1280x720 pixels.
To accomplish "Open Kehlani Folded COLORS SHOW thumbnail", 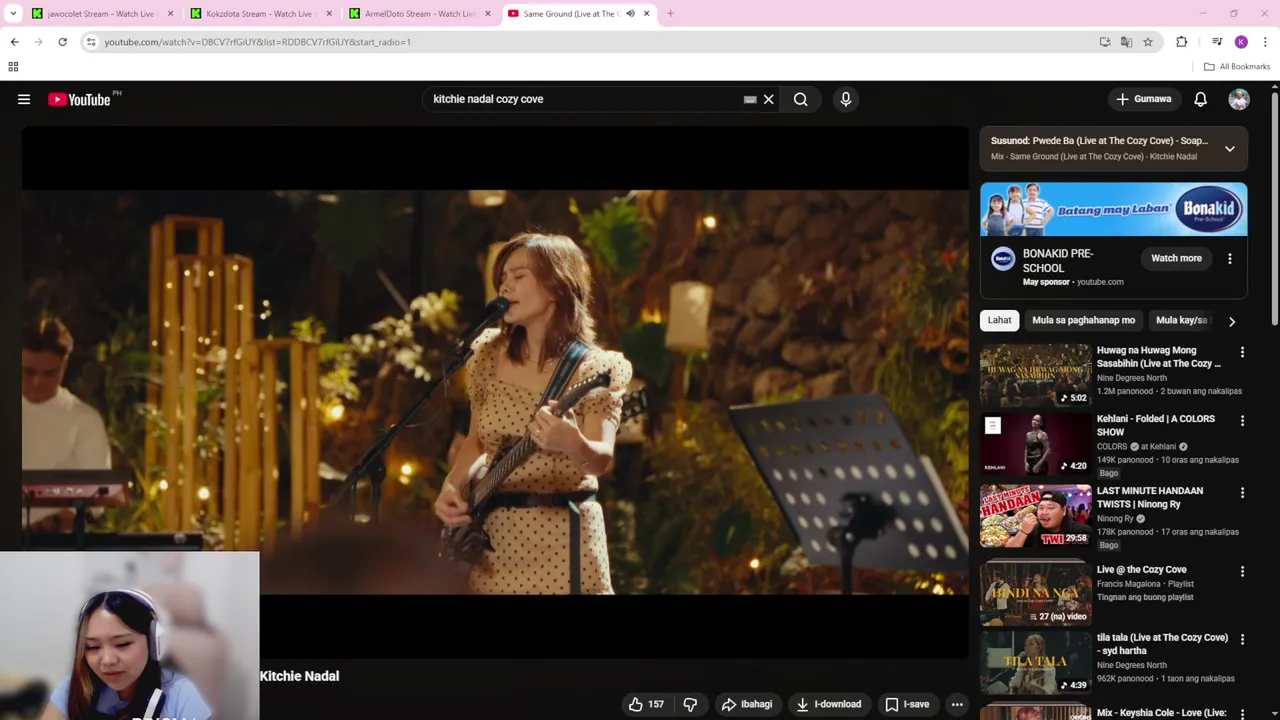I will pyautogui.click(x=1036, y=444).
